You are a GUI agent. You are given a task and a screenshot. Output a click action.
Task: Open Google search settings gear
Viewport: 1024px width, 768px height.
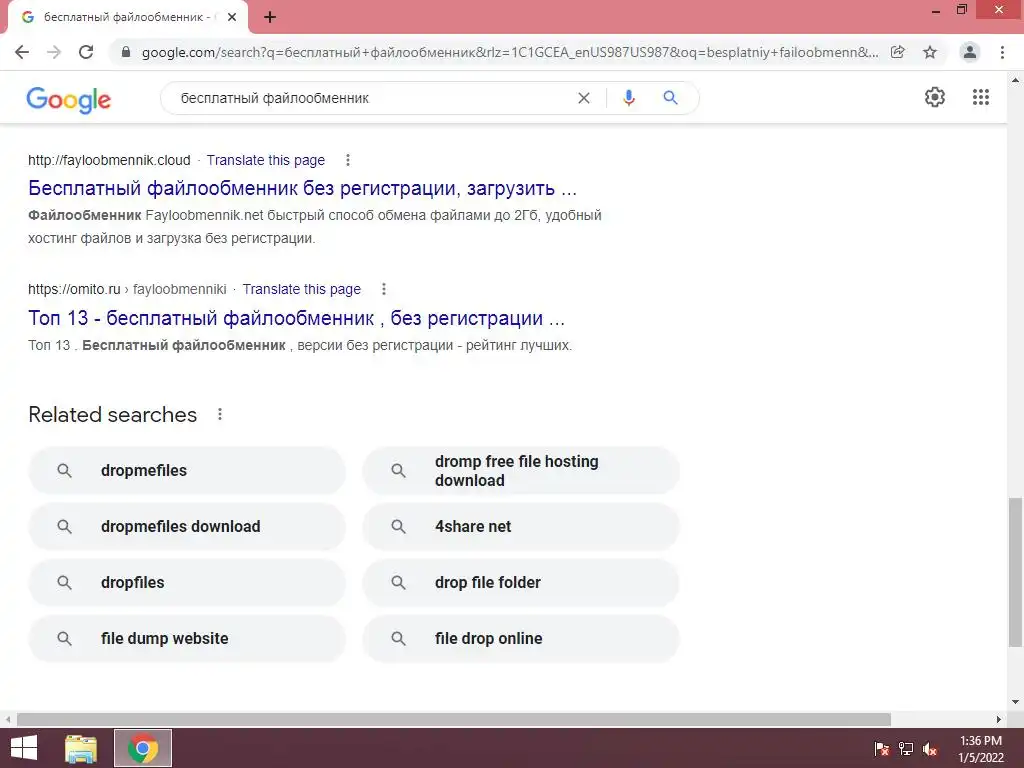935,97
